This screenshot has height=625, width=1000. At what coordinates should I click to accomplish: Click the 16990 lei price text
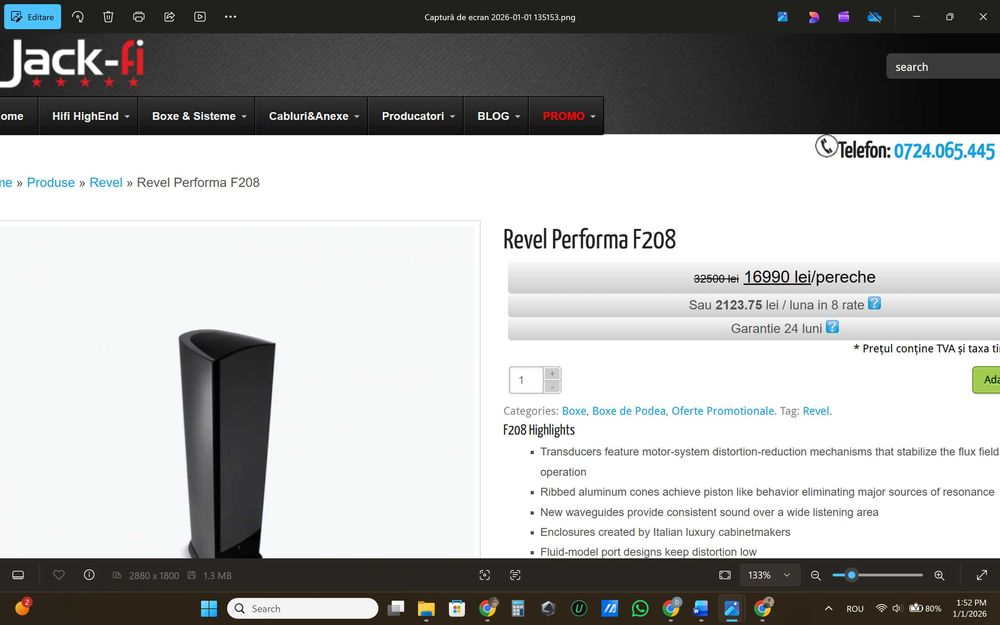tap(777, 277)
